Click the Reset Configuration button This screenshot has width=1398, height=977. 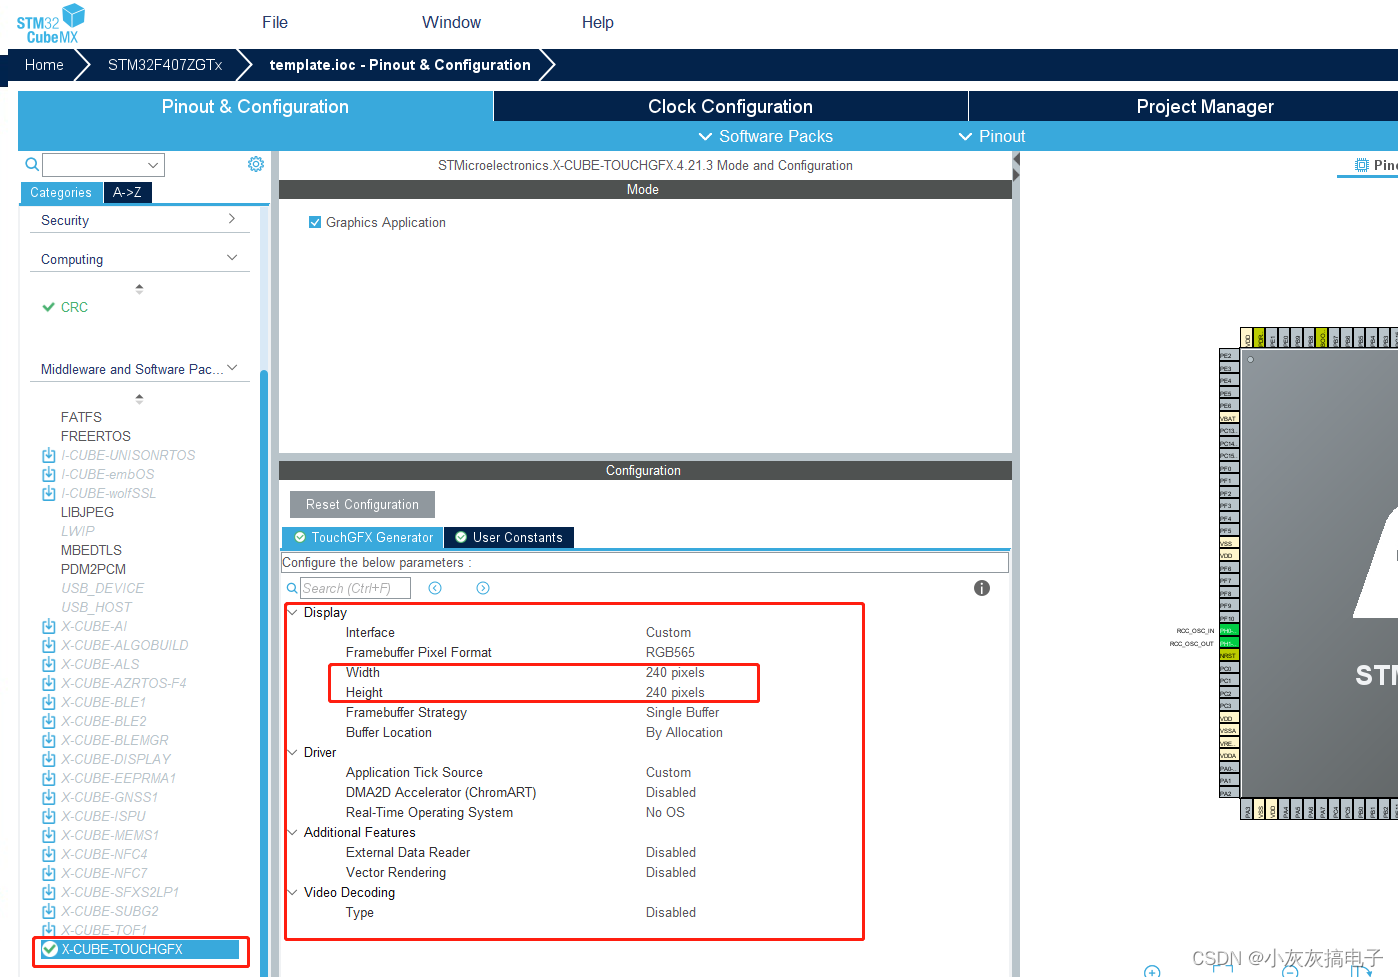point(362,504)
